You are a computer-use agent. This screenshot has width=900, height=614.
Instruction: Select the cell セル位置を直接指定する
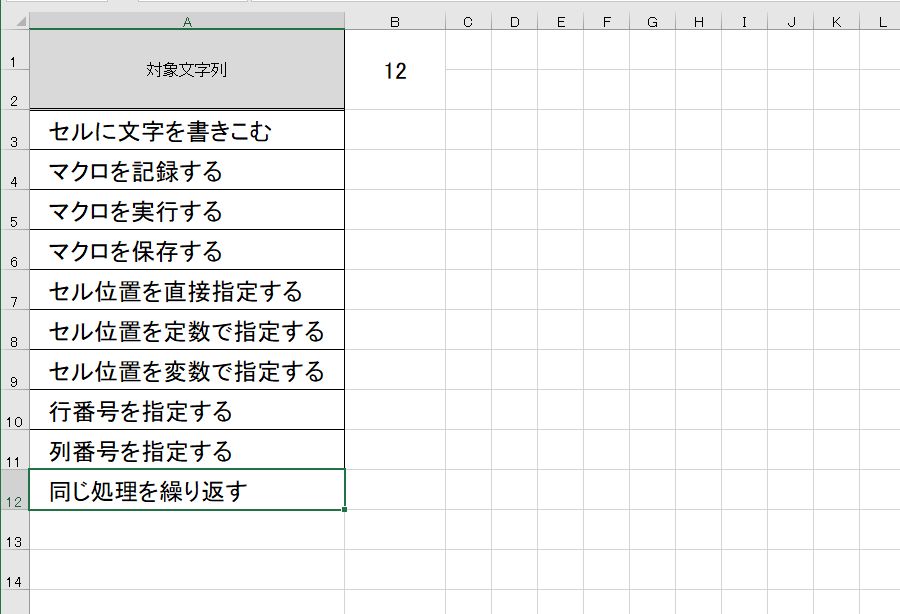click(187, 290)
